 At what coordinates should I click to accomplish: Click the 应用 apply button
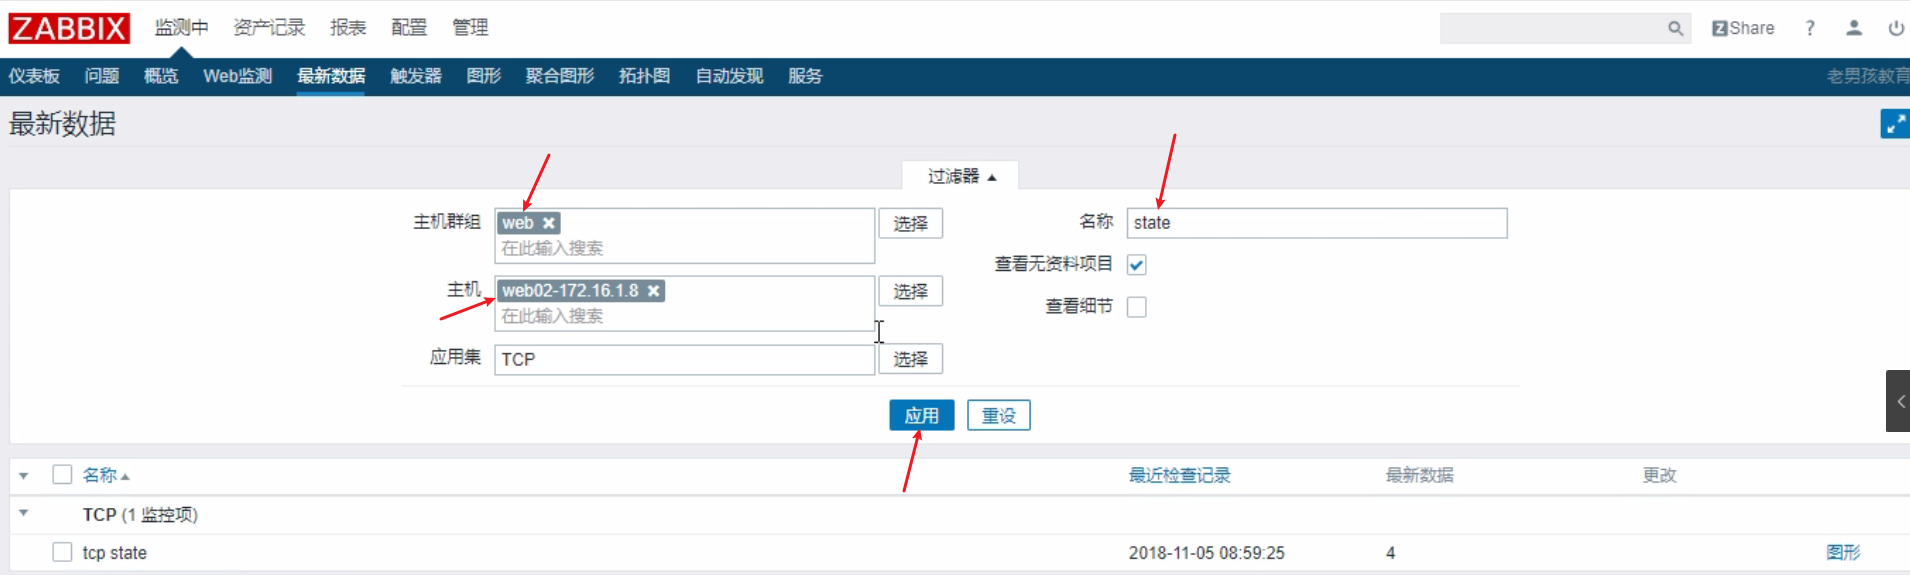click(x=922, y=415)
